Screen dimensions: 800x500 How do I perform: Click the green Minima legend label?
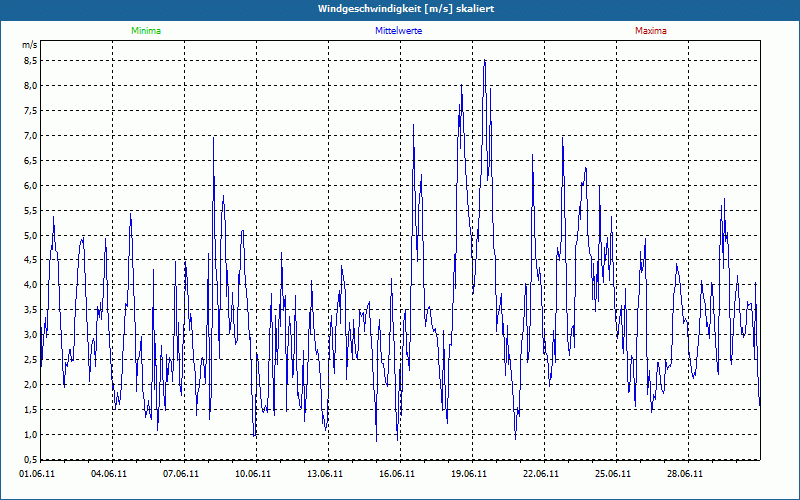tap(146, 31)
